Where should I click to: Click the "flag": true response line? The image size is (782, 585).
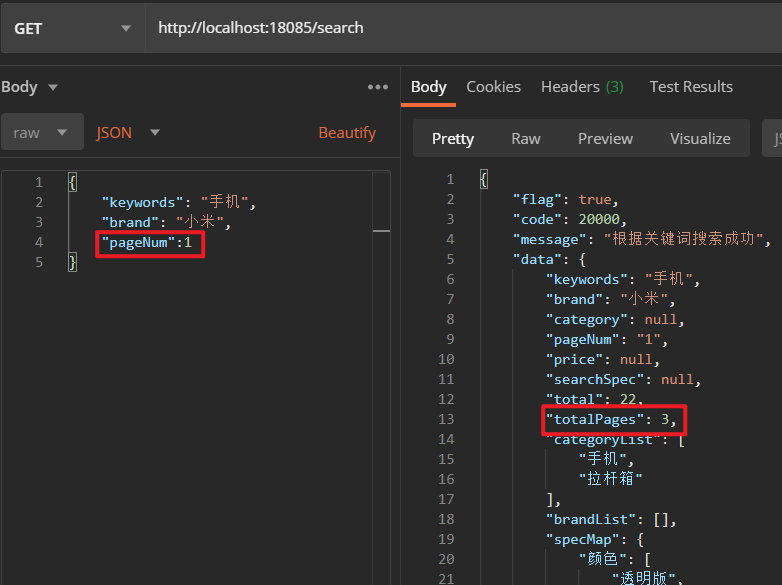click(566, 200)
